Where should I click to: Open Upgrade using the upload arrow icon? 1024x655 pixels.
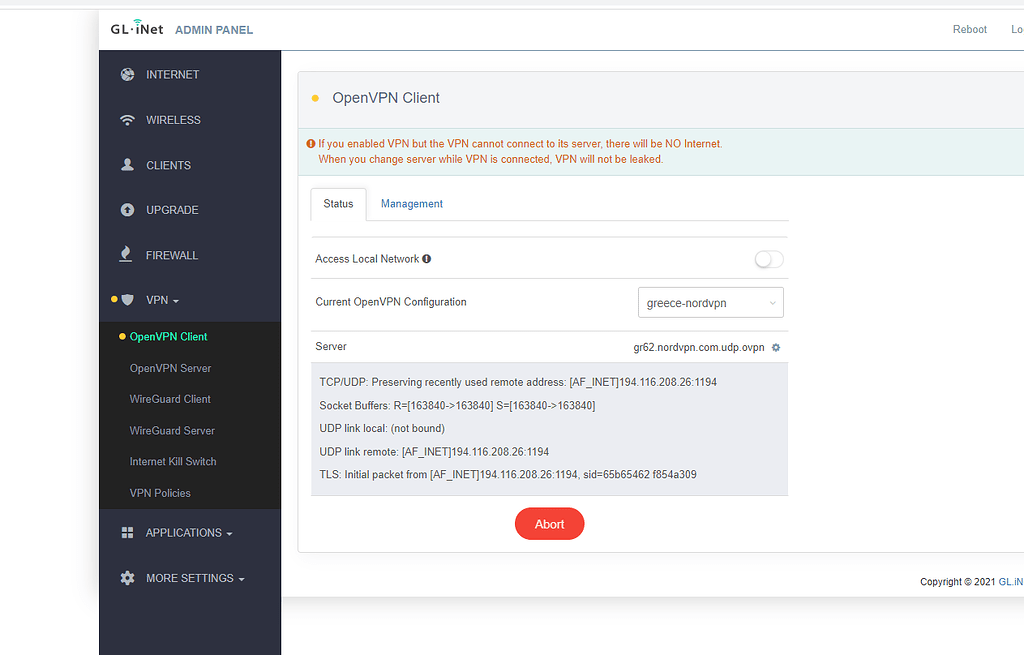(127, 209)
